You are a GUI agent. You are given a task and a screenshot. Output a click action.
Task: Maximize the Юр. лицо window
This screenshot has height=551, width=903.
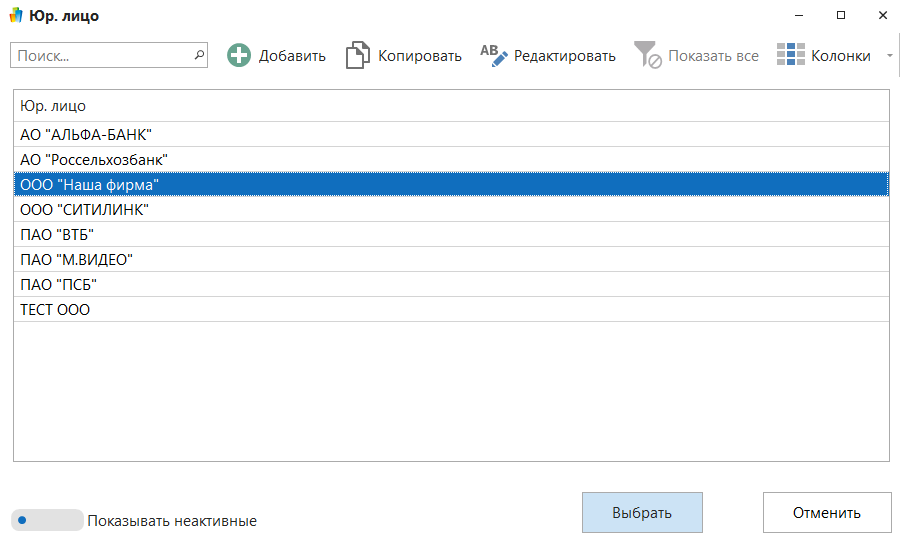tap(841, 16)
